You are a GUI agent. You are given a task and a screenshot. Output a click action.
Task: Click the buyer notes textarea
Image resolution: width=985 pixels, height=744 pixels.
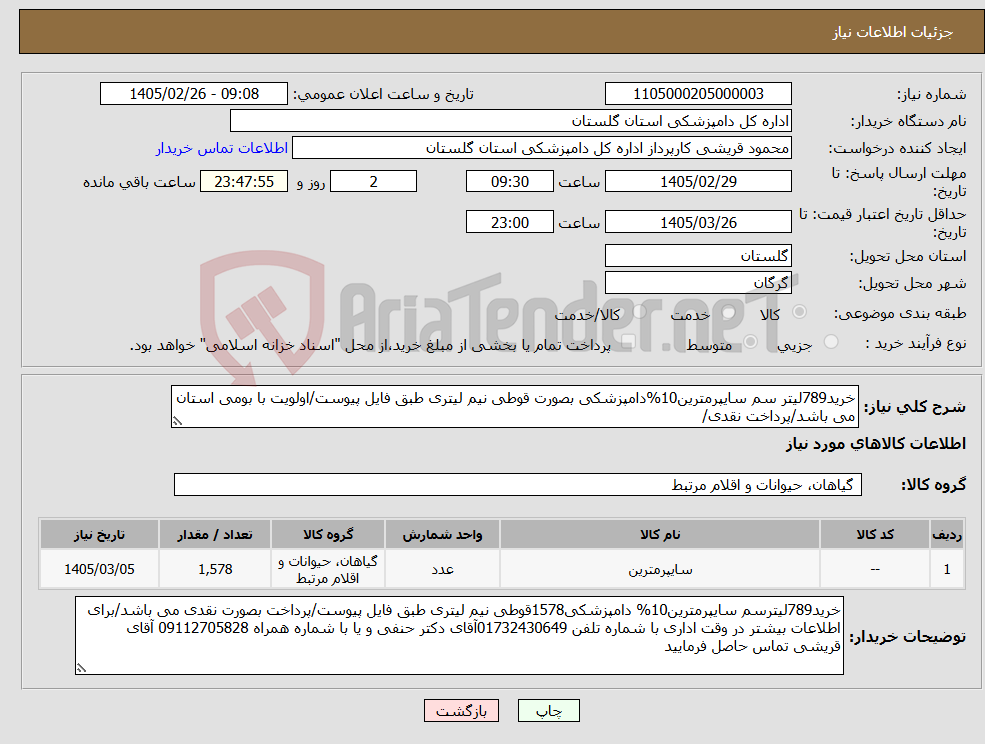[459, 636]
